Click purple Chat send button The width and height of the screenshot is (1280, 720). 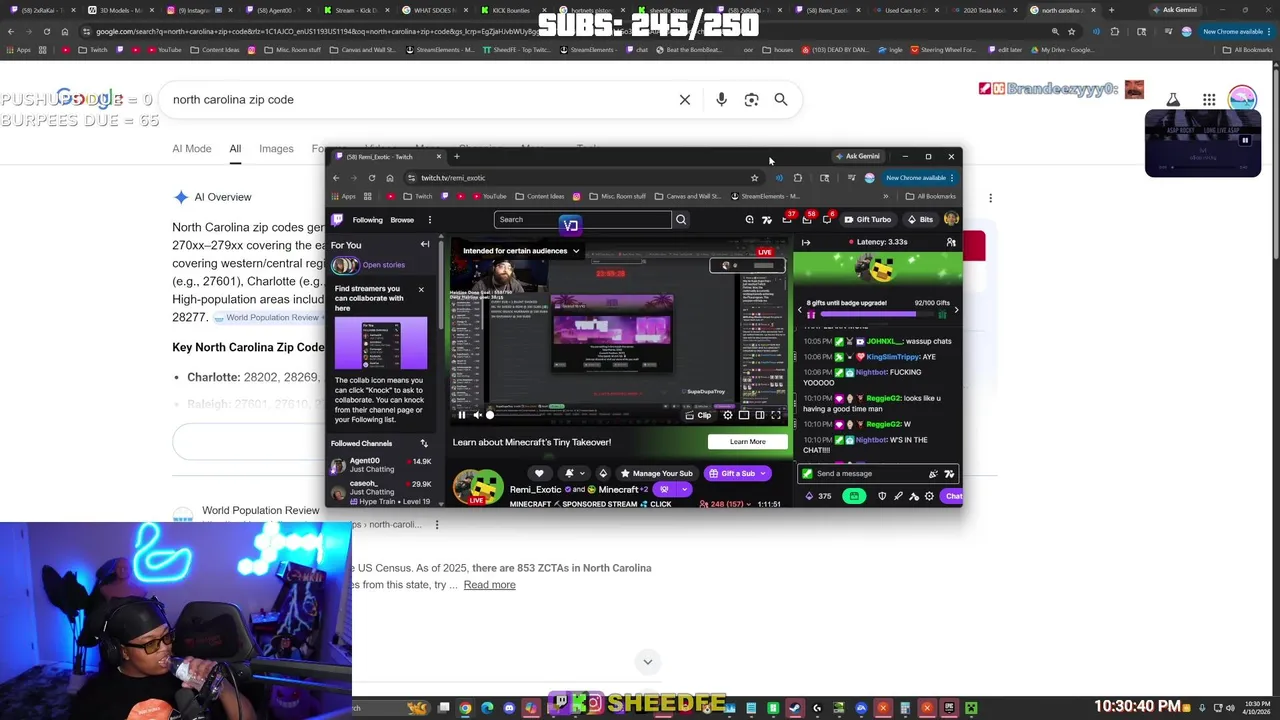[953, 496]
